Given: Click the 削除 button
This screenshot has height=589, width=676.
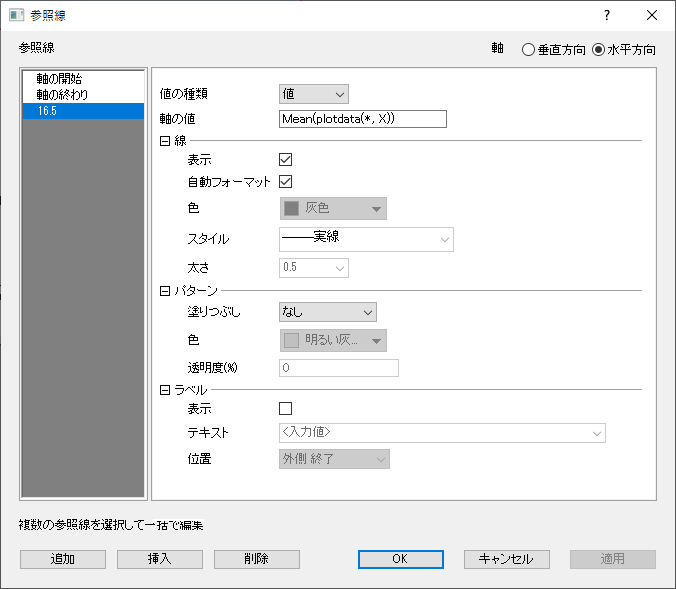Looking at the screenshot, I should coord(257,559).
